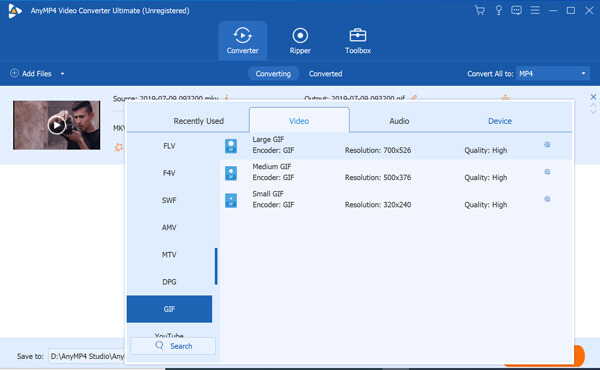
Task: Choose MTV in the format list
Action: [x=169, y=254]
